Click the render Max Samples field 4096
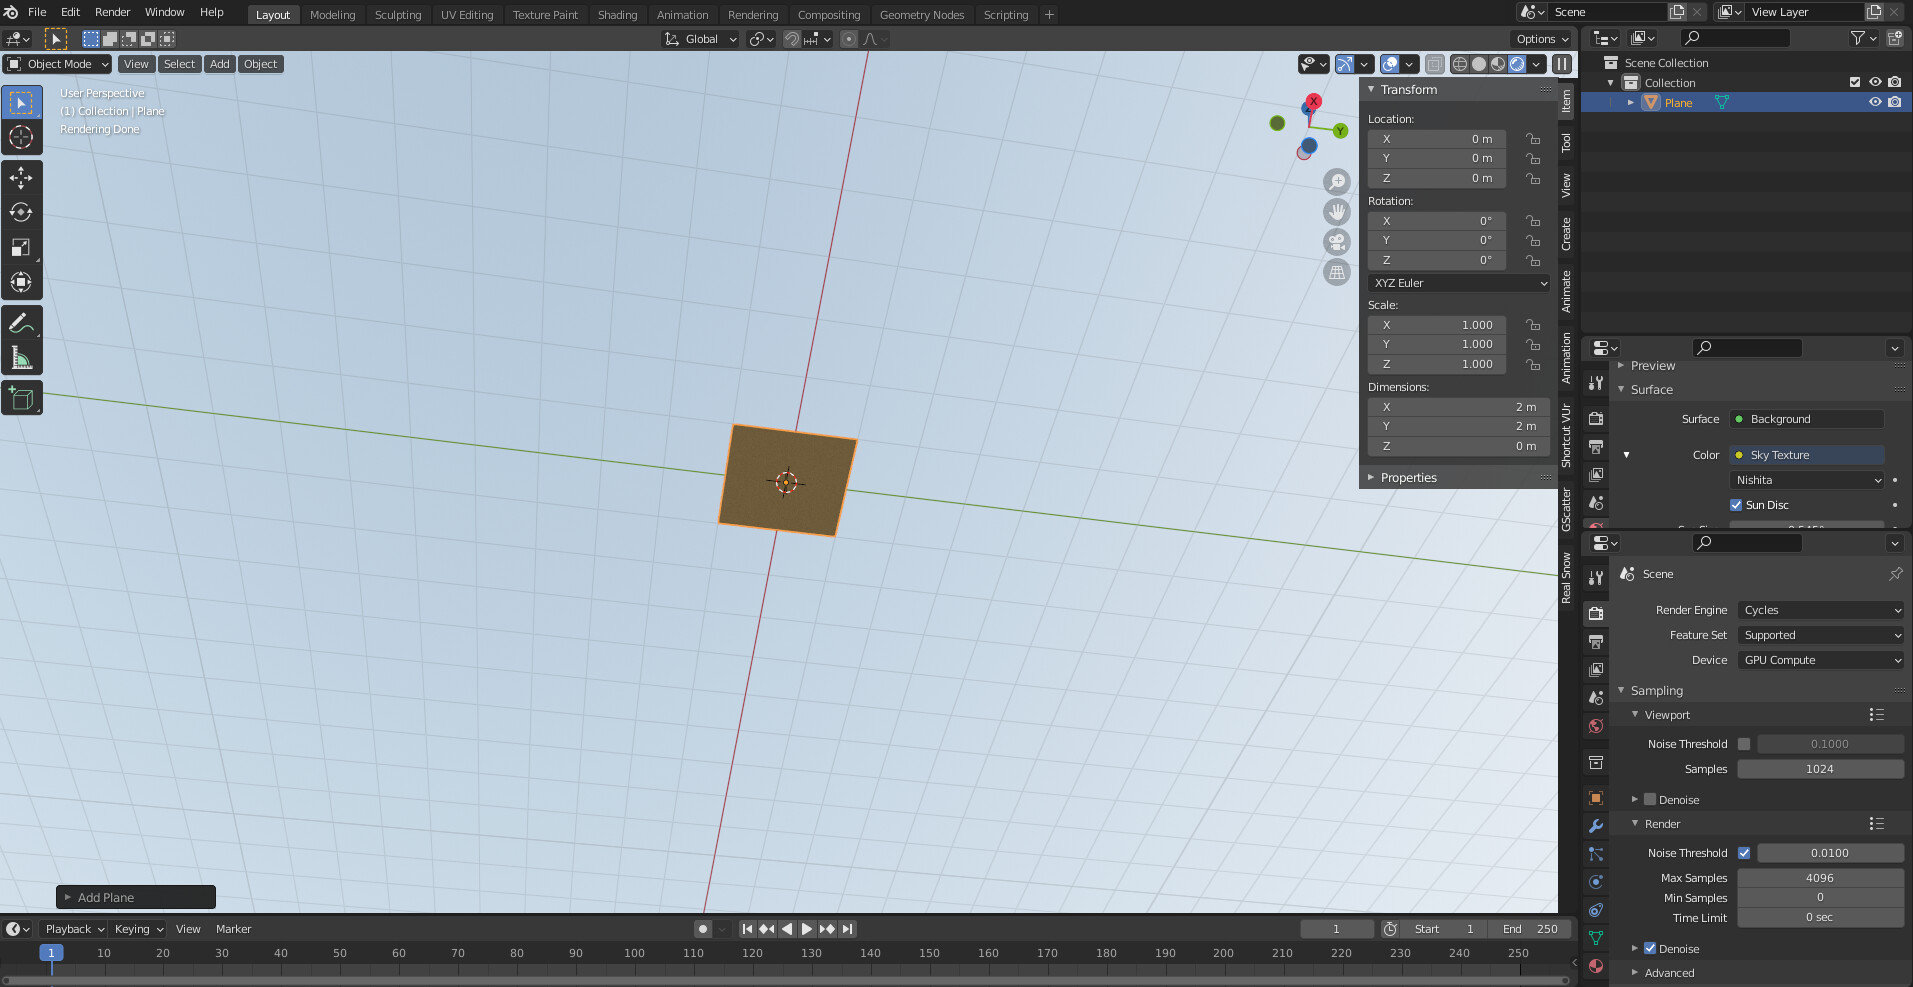The image size is (1913, 987). (1820, 878)
